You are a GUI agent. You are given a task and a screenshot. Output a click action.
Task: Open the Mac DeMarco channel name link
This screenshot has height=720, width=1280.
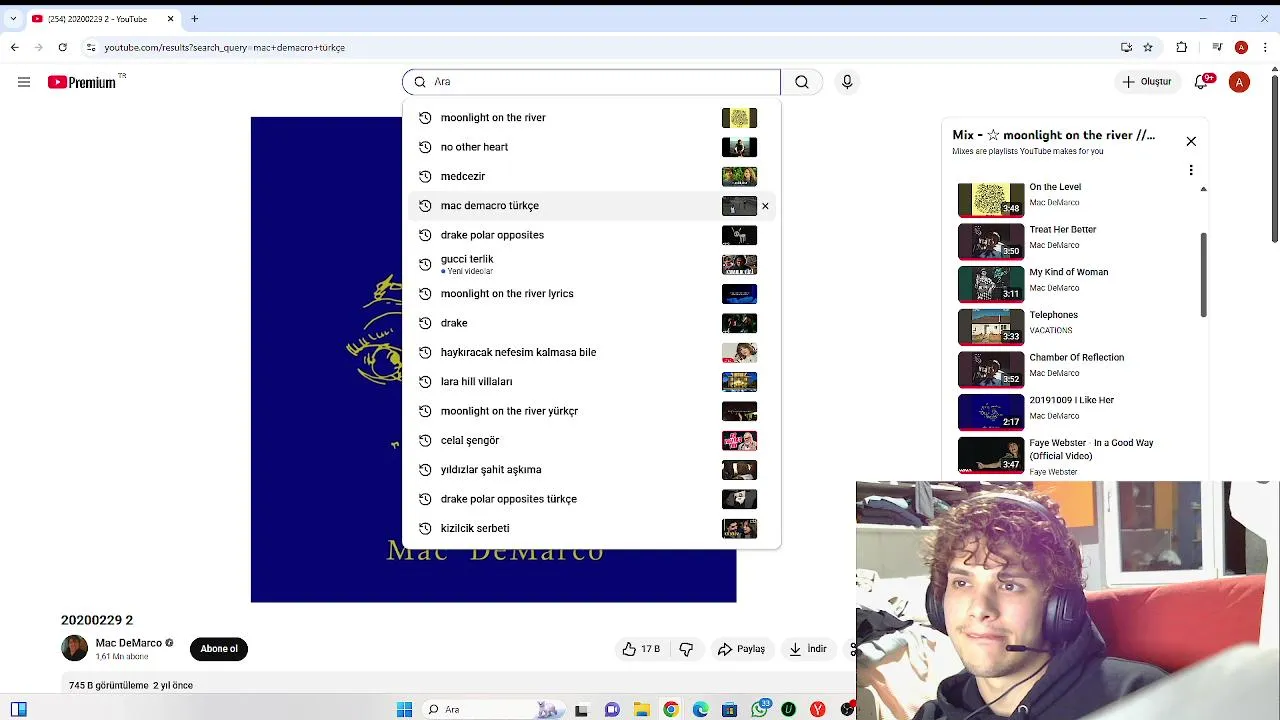click(x=128, y=643)
